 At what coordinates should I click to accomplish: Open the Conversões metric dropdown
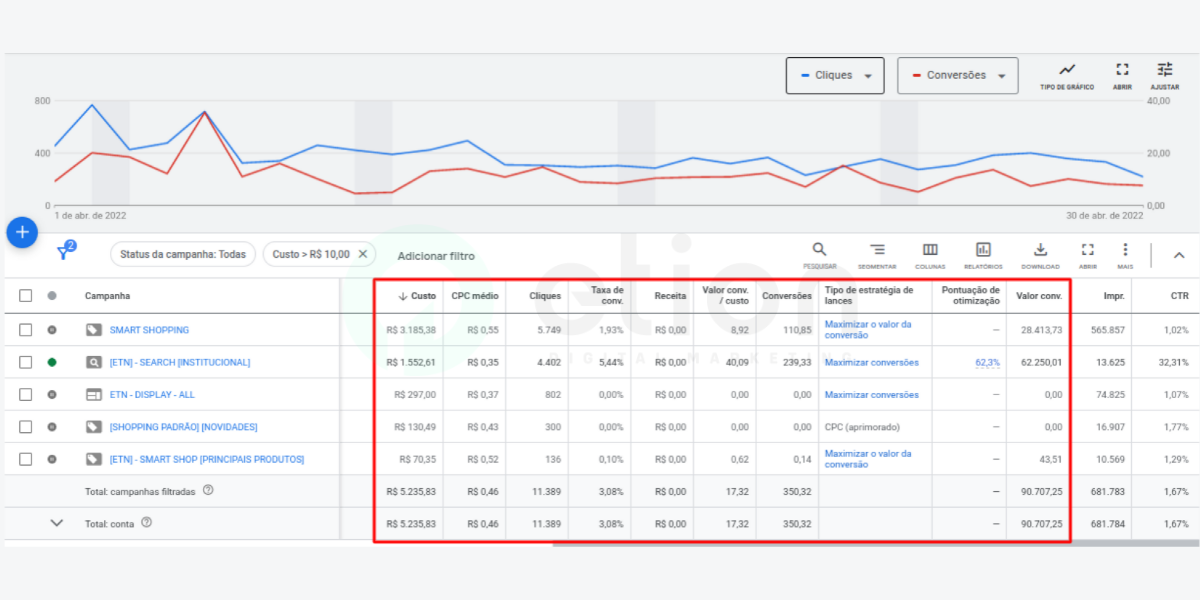click(958, 75)
